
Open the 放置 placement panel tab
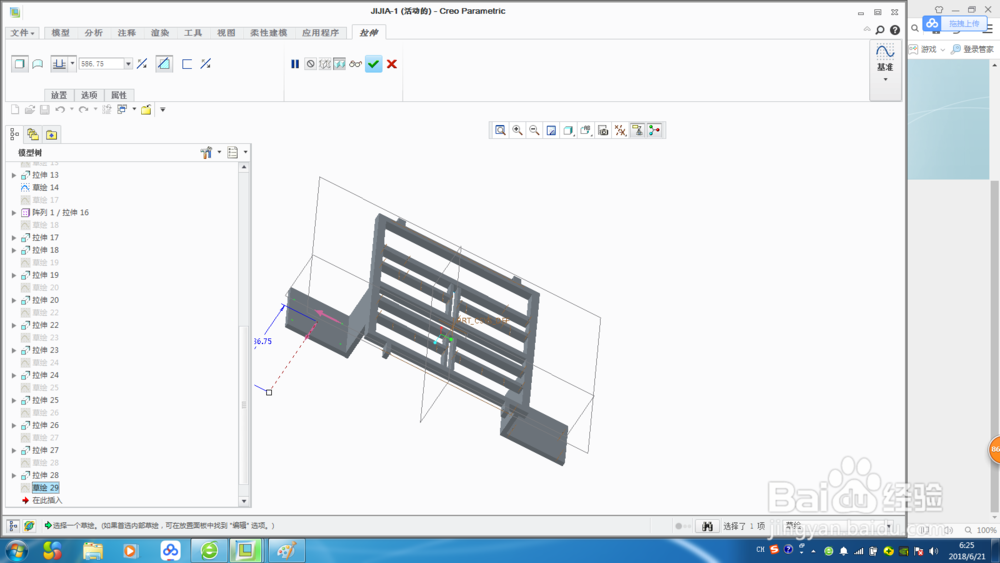[59, 95]
